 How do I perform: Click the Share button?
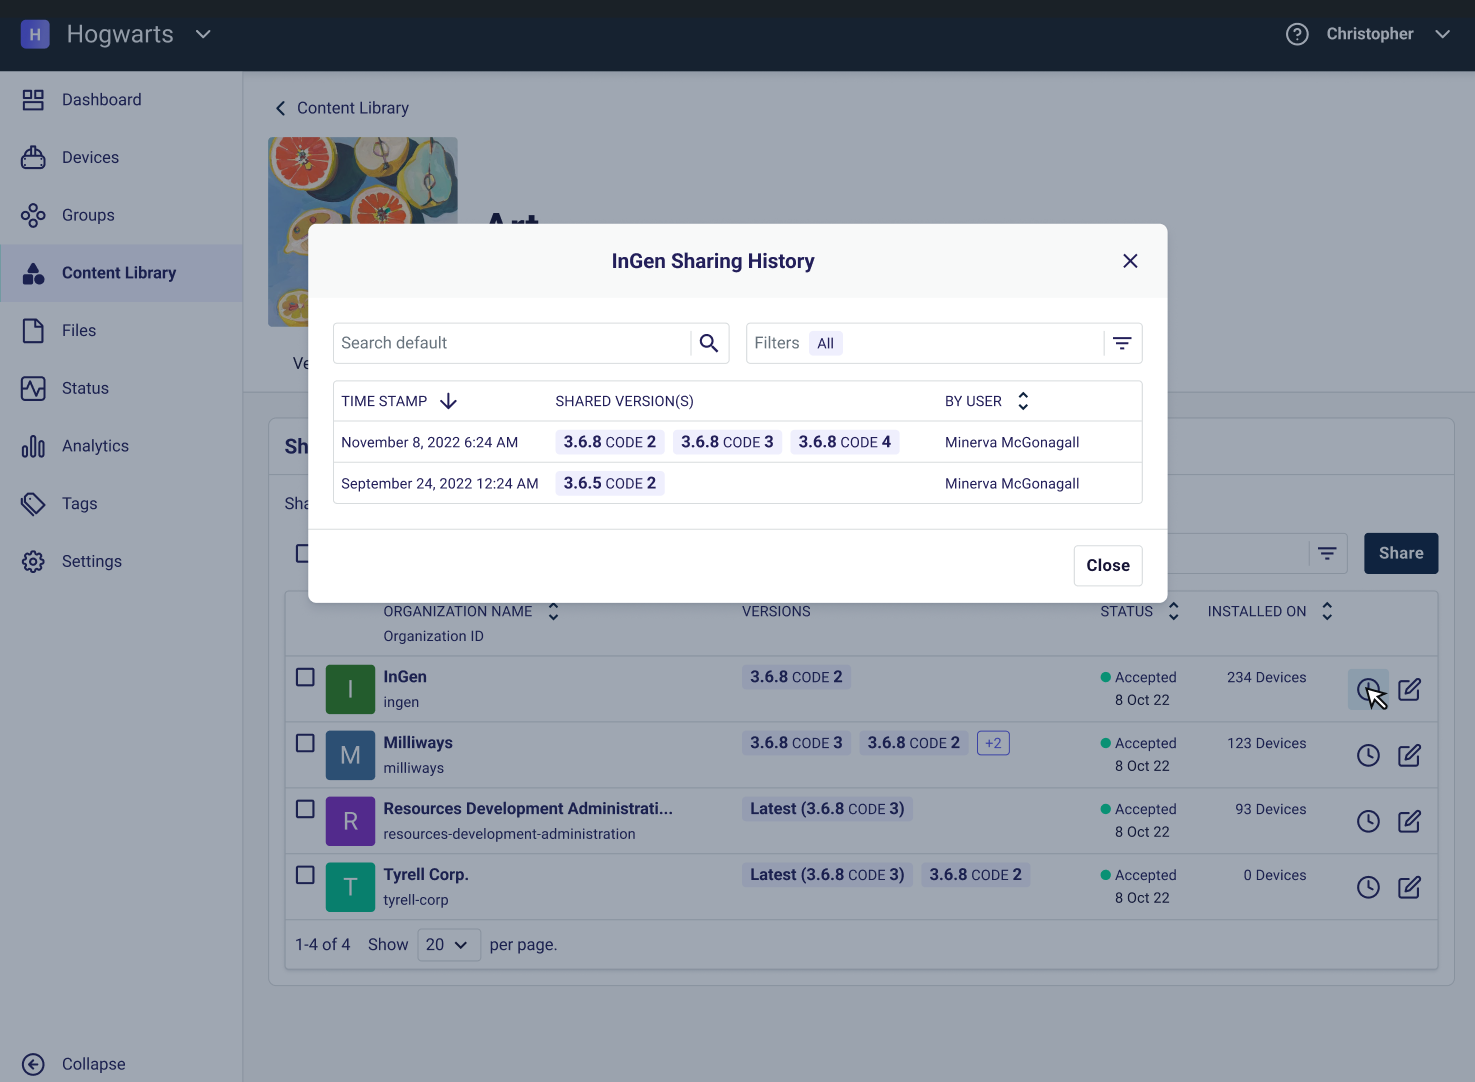[1401, 553]
